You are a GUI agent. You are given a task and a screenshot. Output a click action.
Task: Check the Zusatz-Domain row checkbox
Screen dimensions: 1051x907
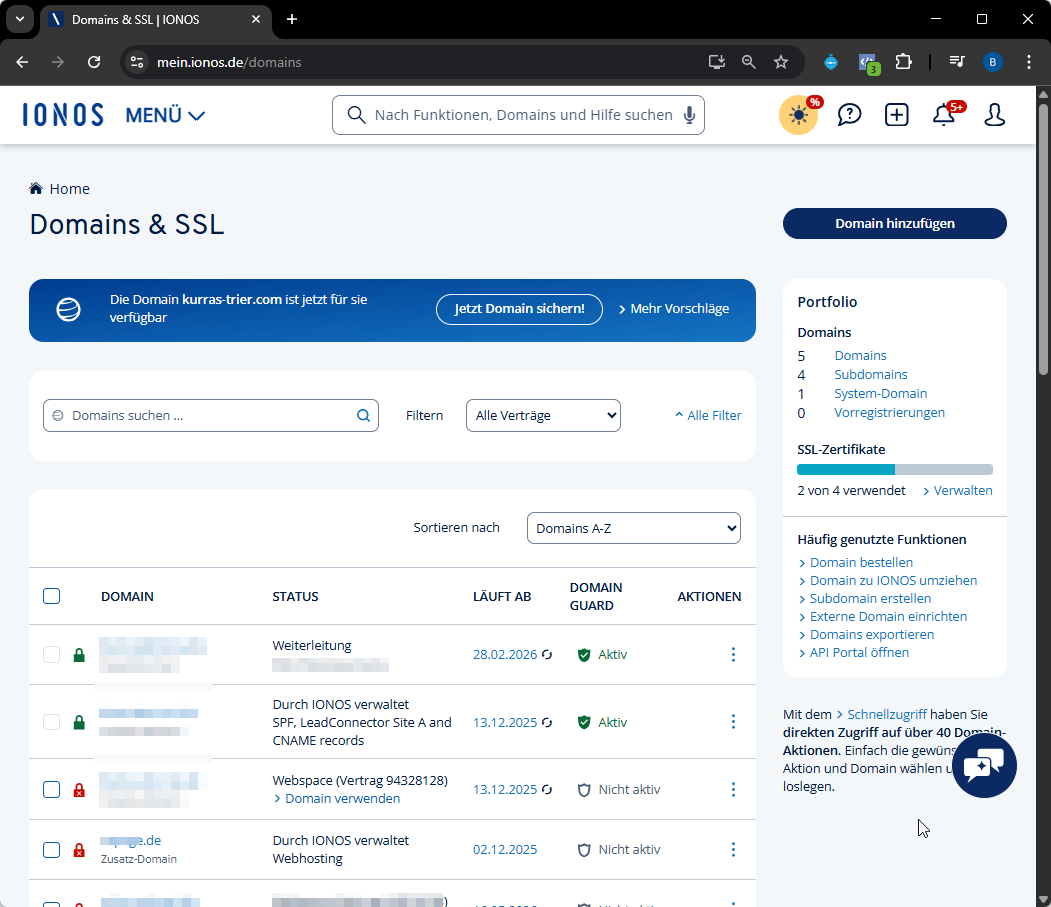tap(52, 850)
